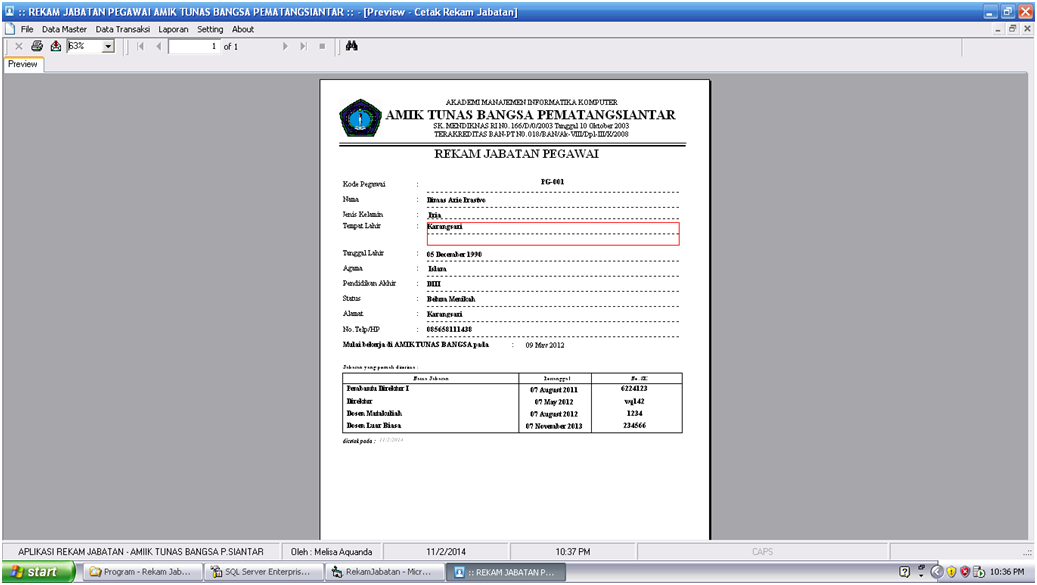
Task: Click the '11/2/2014' status bar date
Action: (x=446, y=551)
